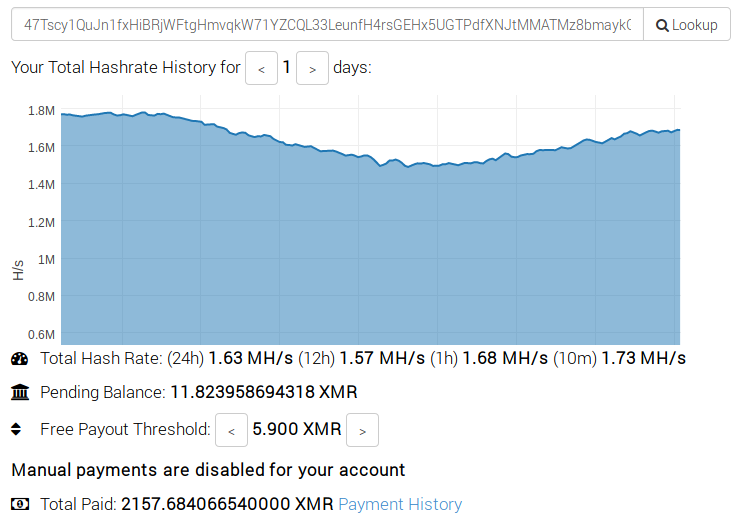
Task: Click the days count number 1
Action: (x=287, y=68)
